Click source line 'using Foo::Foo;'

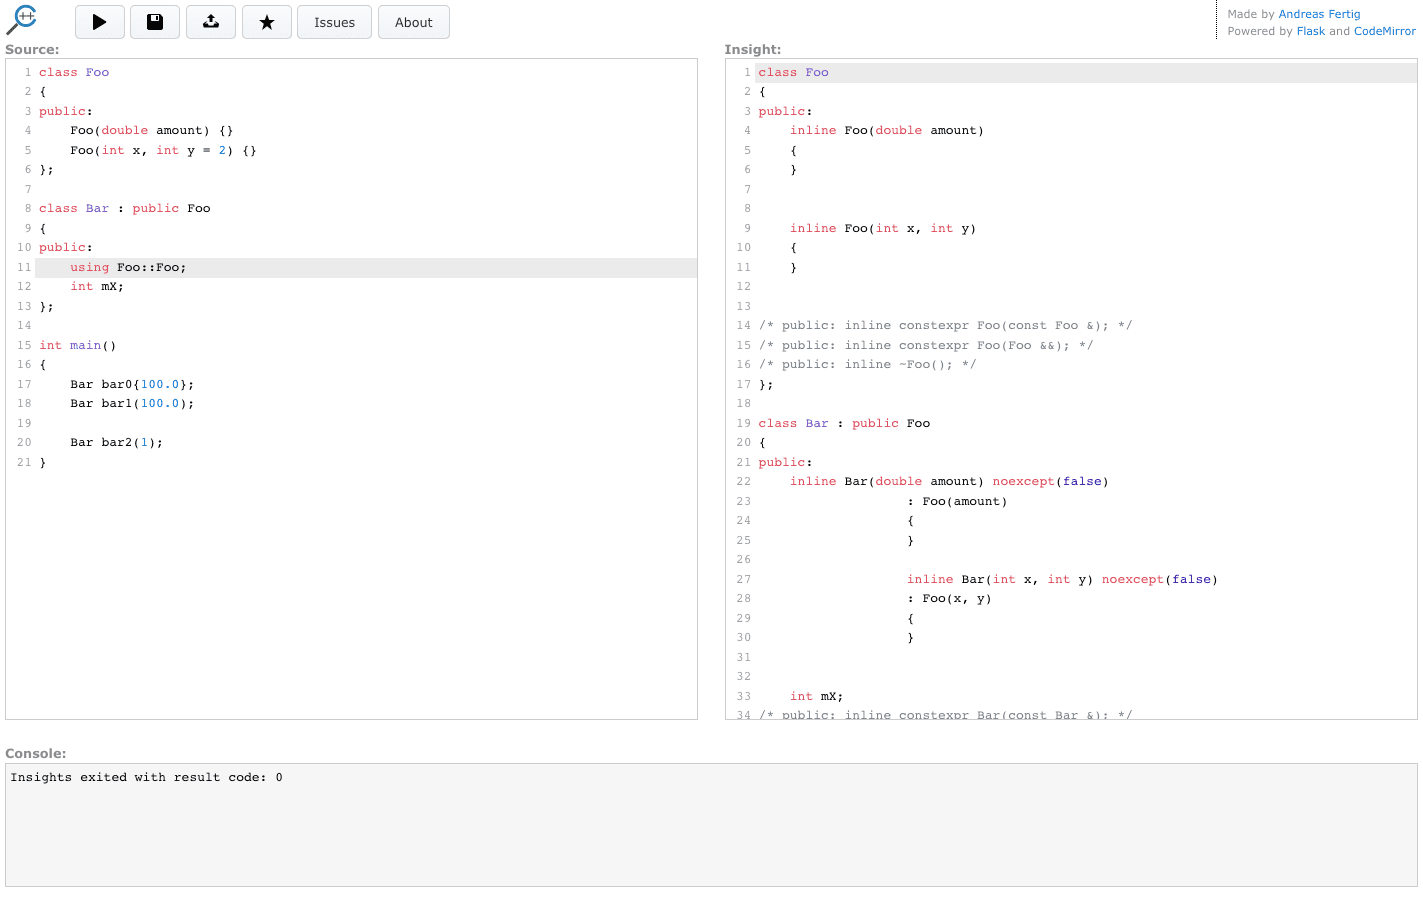coord(128,267)
